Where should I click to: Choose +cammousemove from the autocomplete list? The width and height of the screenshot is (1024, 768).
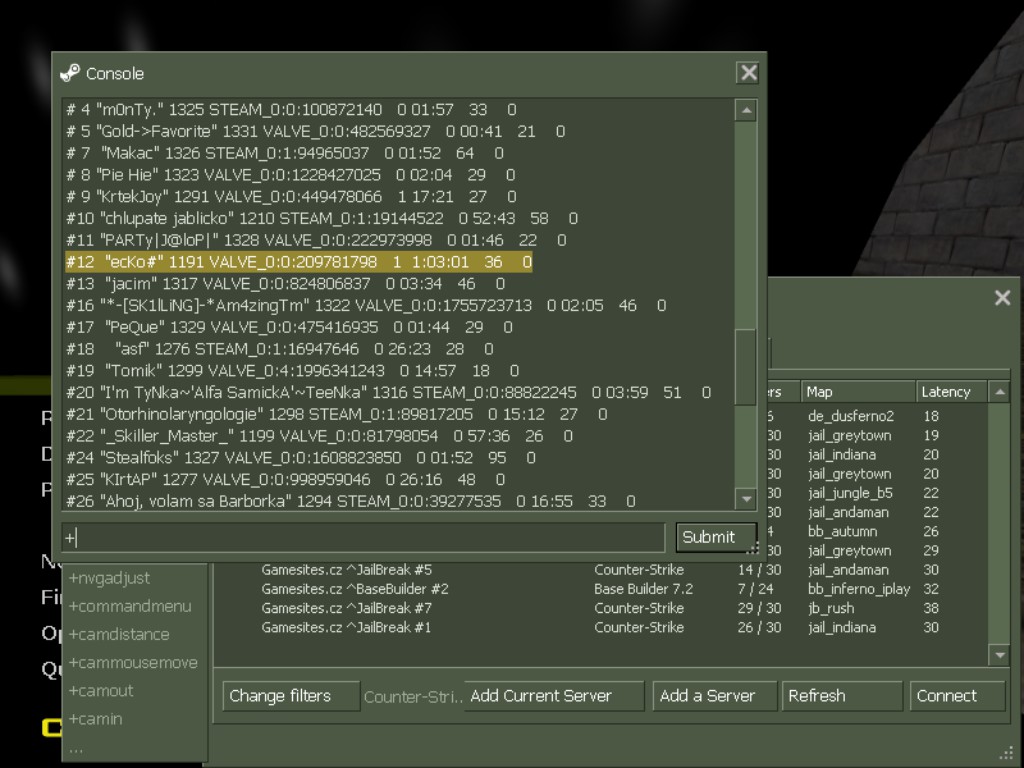pos(133,662)
